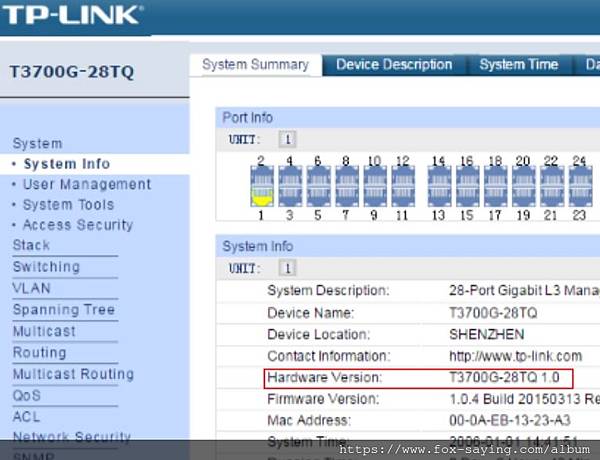
Task: Click the port 9/10 port icon
Action: coord(375,186)
